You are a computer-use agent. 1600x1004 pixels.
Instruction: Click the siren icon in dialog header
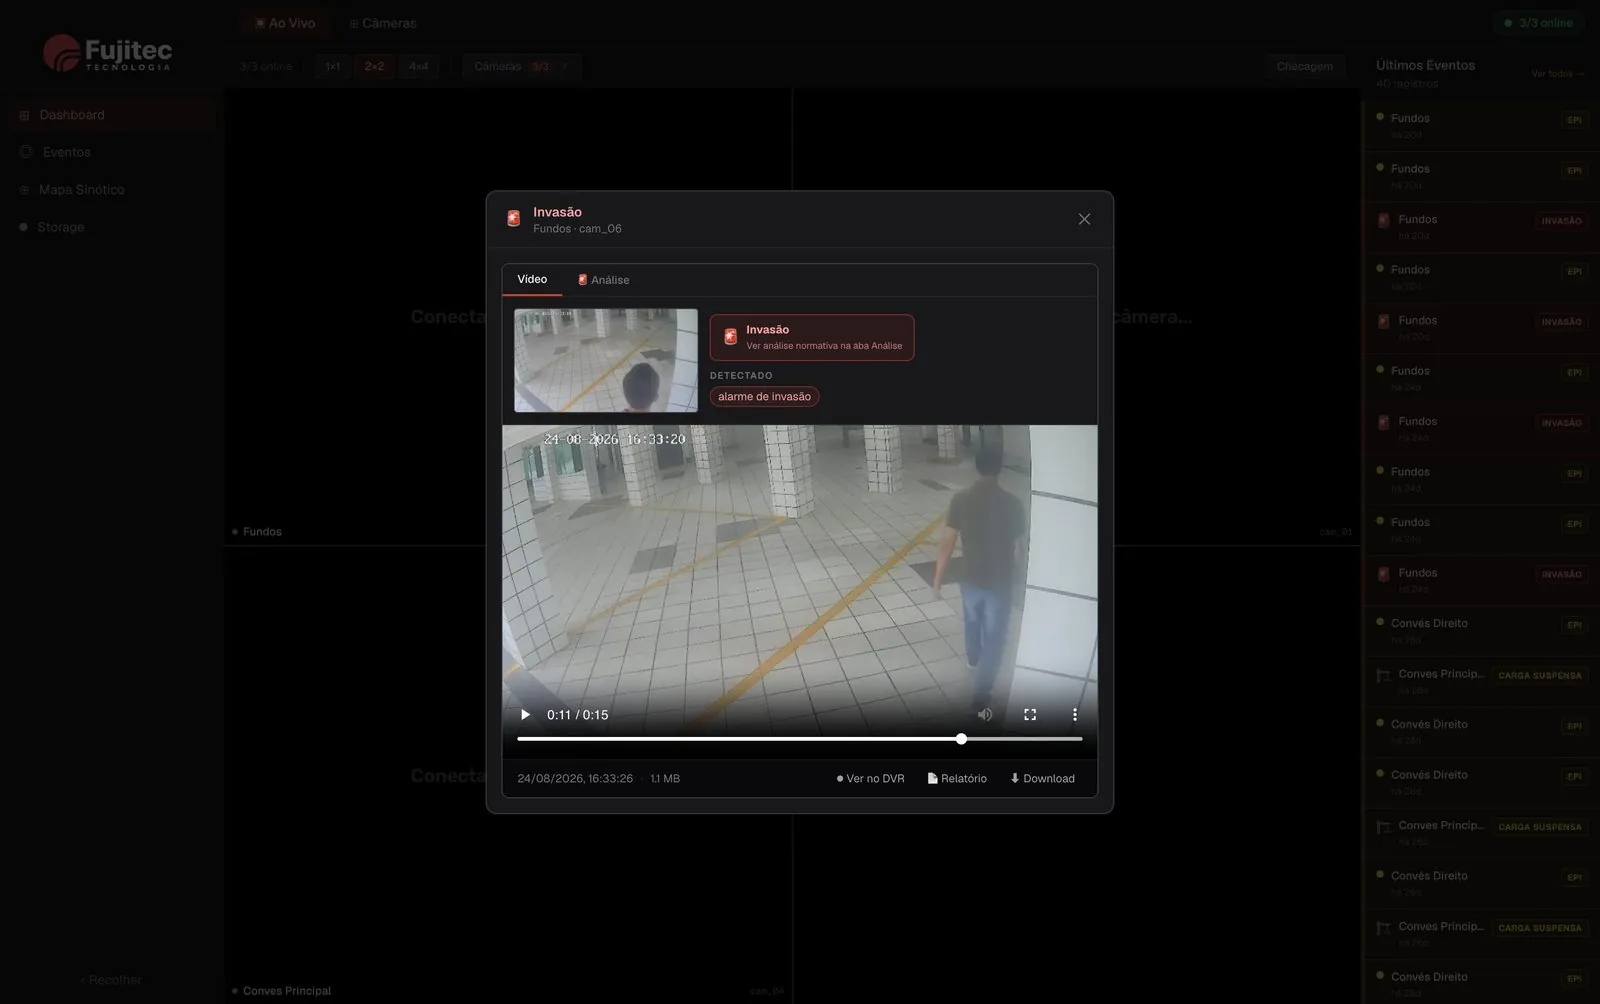click(x=513, y=219)
